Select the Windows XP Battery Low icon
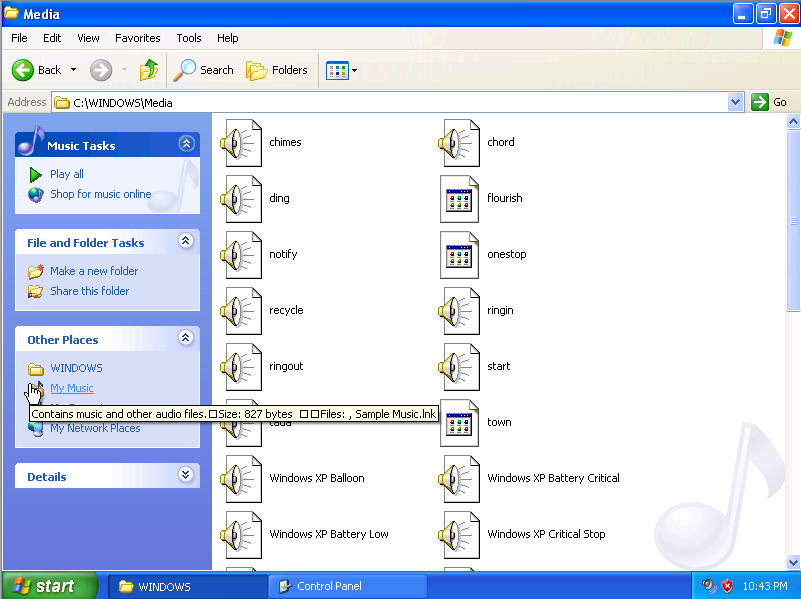 coord(241,535)
